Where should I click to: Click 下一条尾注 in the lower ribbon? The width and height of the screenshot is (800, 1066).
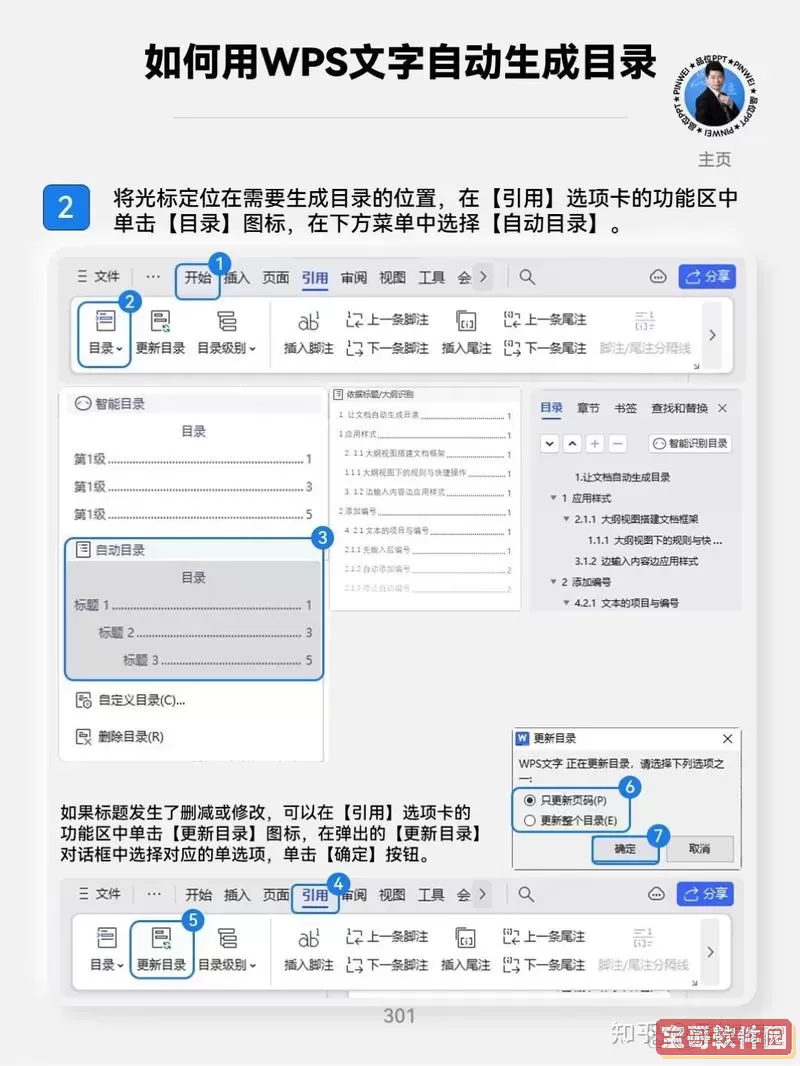tap(544, 965)
